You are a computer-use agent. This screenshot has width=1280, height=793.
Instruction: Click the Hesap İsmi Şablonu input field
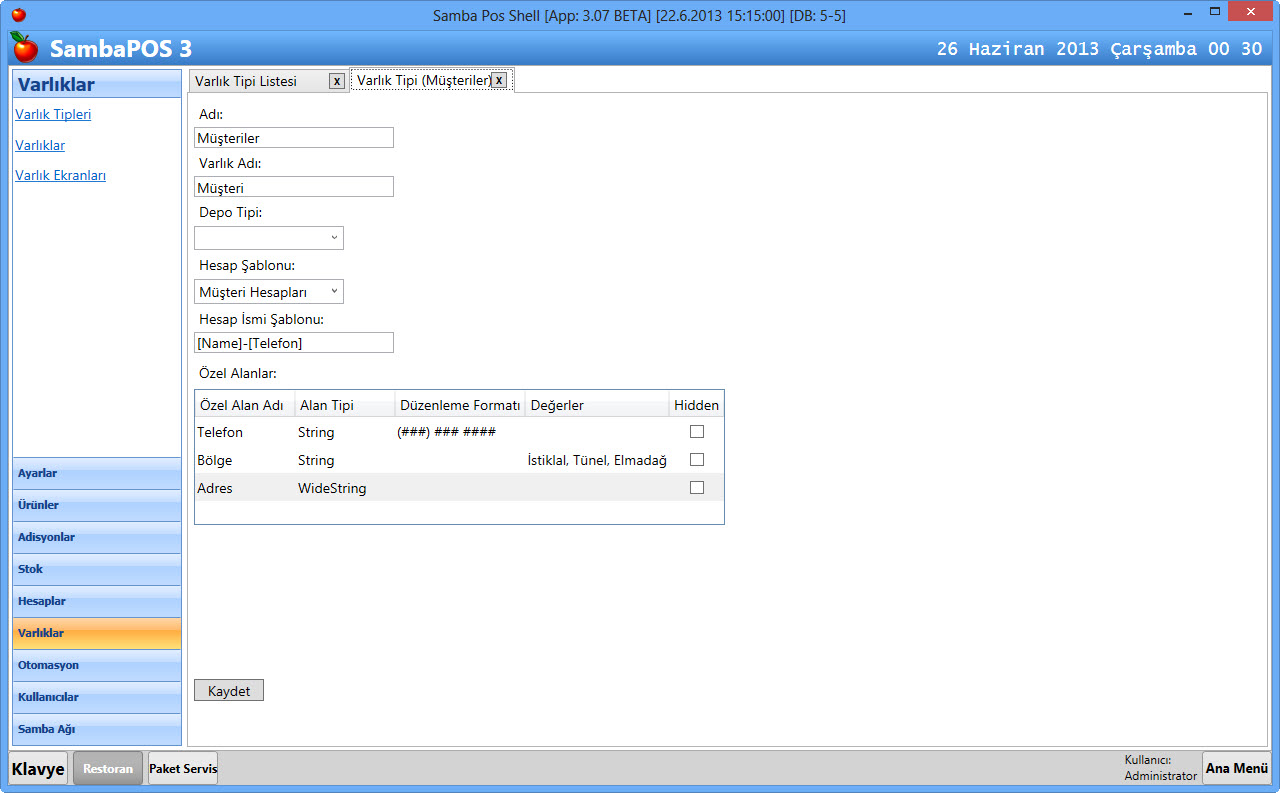coord(294,343)
